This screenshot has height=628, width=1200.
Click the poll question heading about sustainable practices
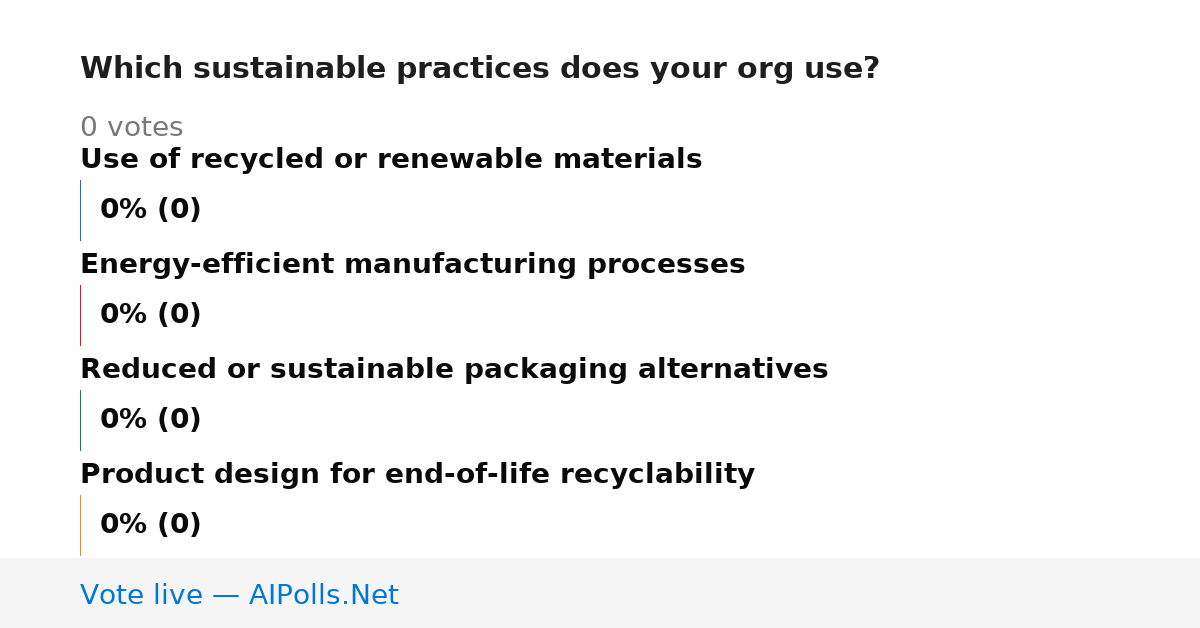click(x=480, y=69)
